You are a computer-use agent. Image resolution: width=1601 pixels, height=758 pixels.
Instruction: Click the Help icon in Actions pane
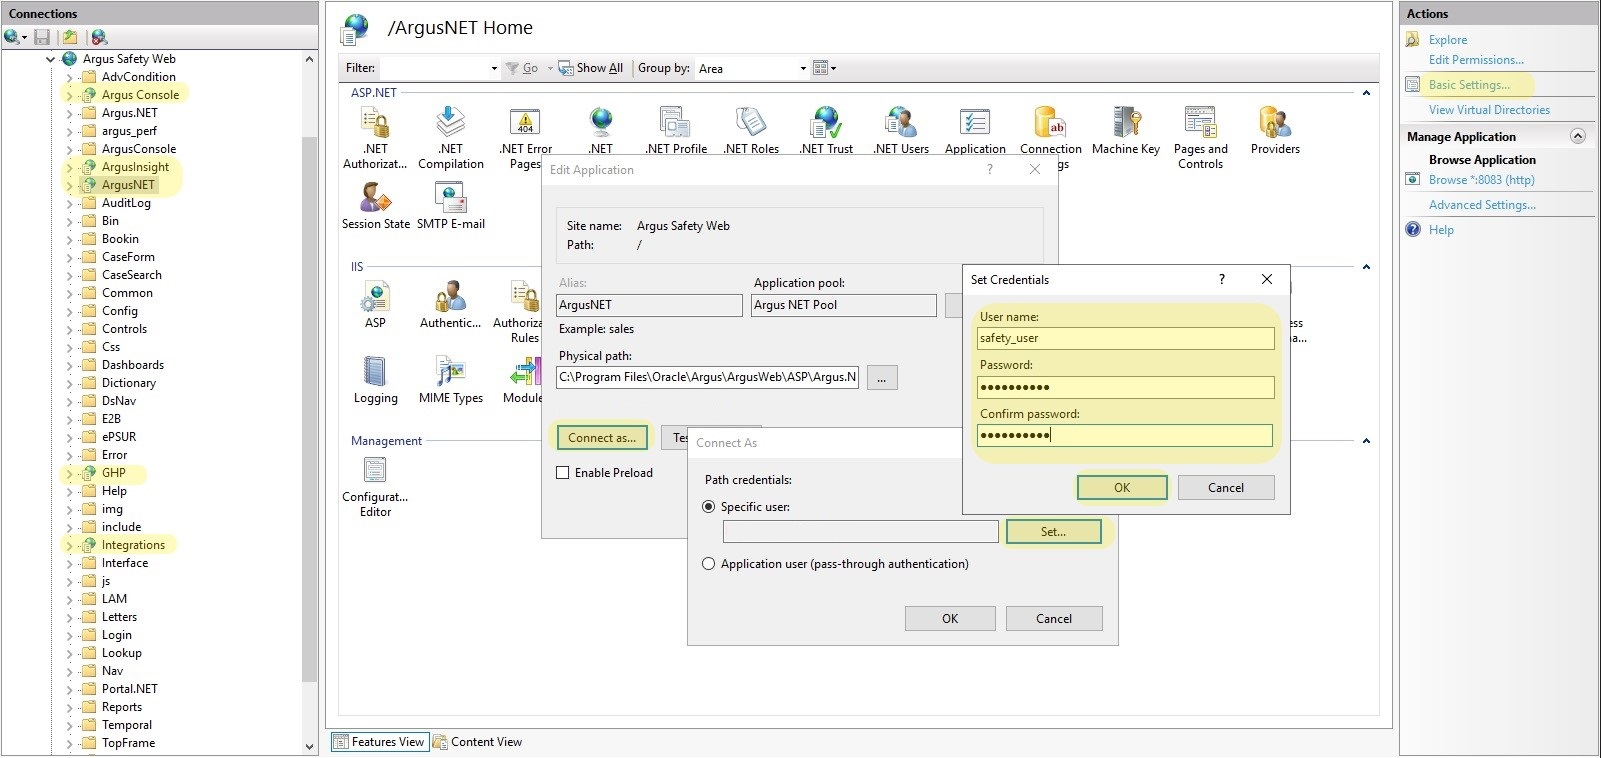click(1413, 230)
